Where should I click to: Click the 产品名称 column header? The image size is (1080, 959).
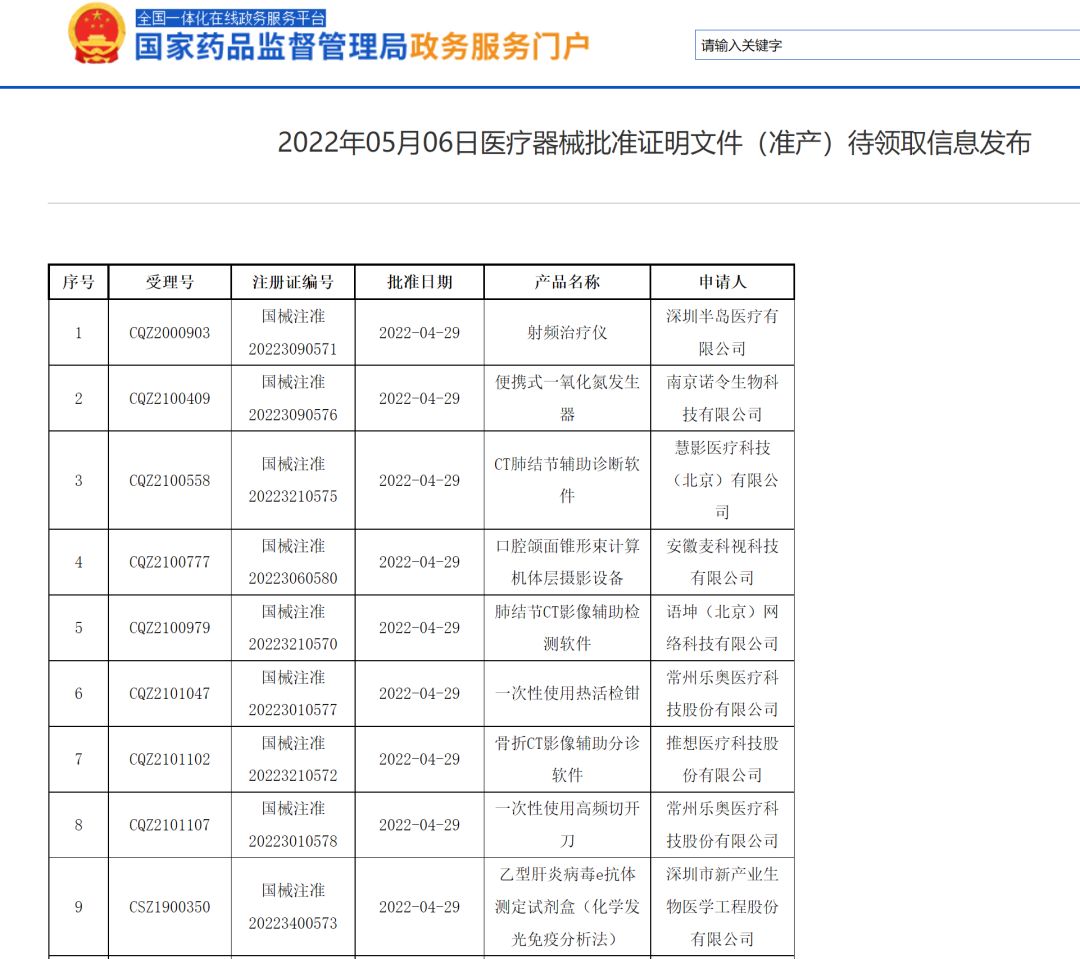point(567,282)
